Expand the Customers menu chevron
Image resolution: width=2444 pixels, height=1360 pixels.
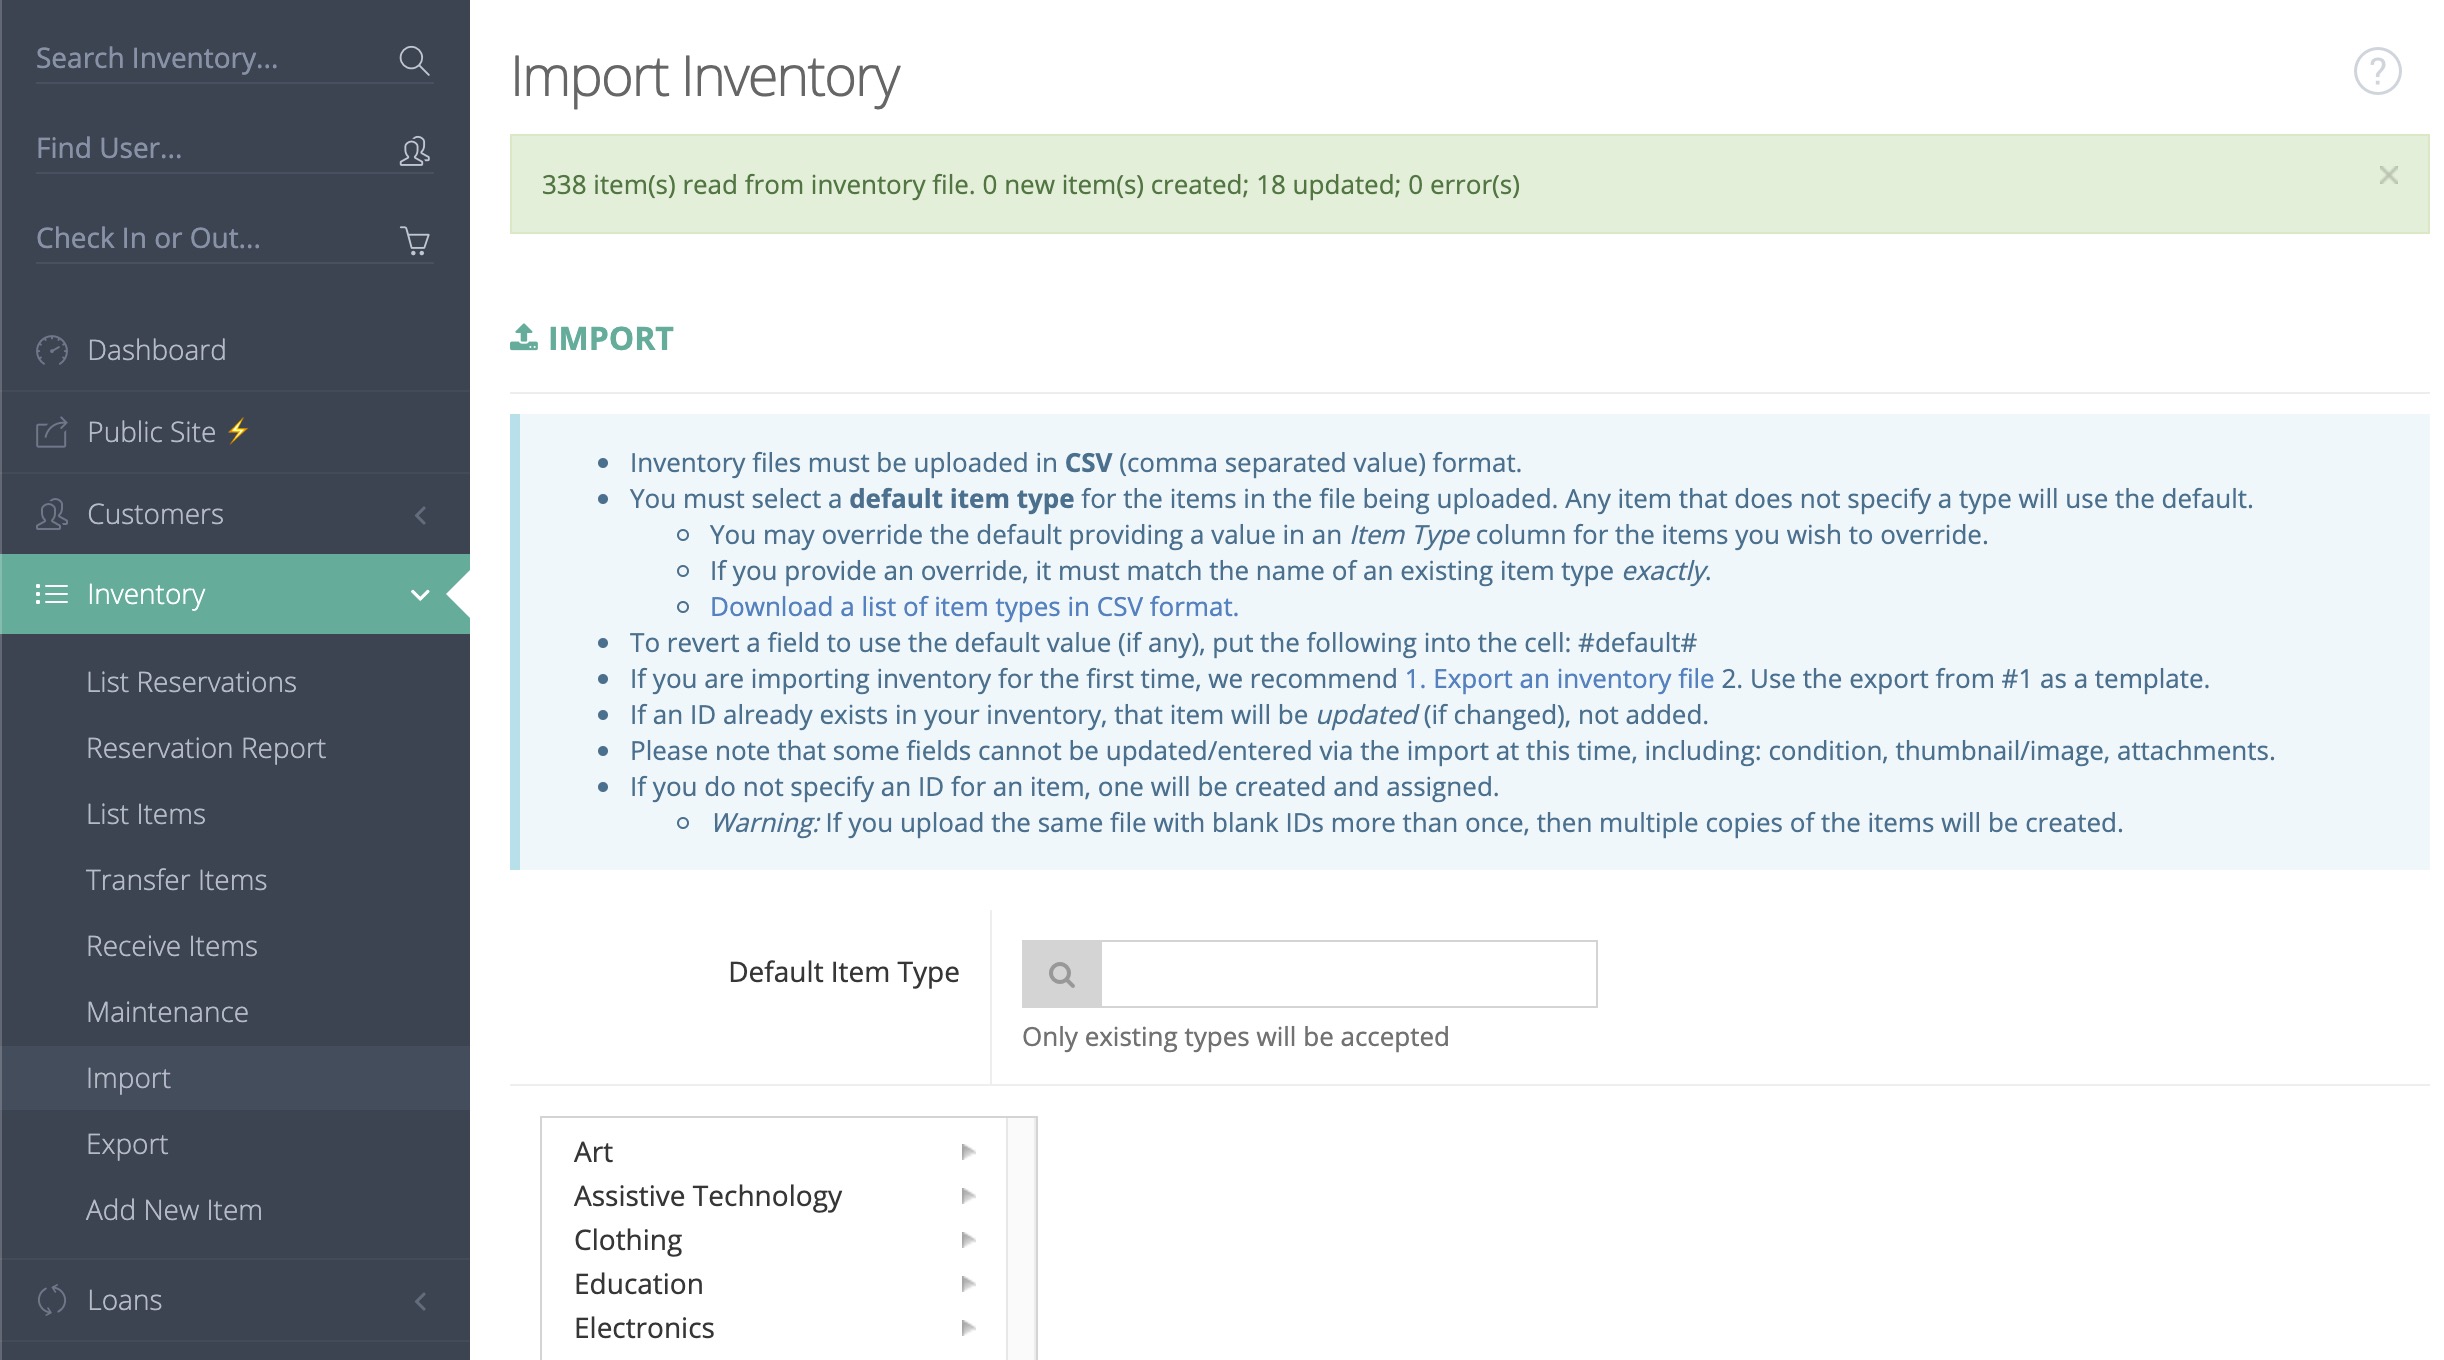click(x=420, y=515)
